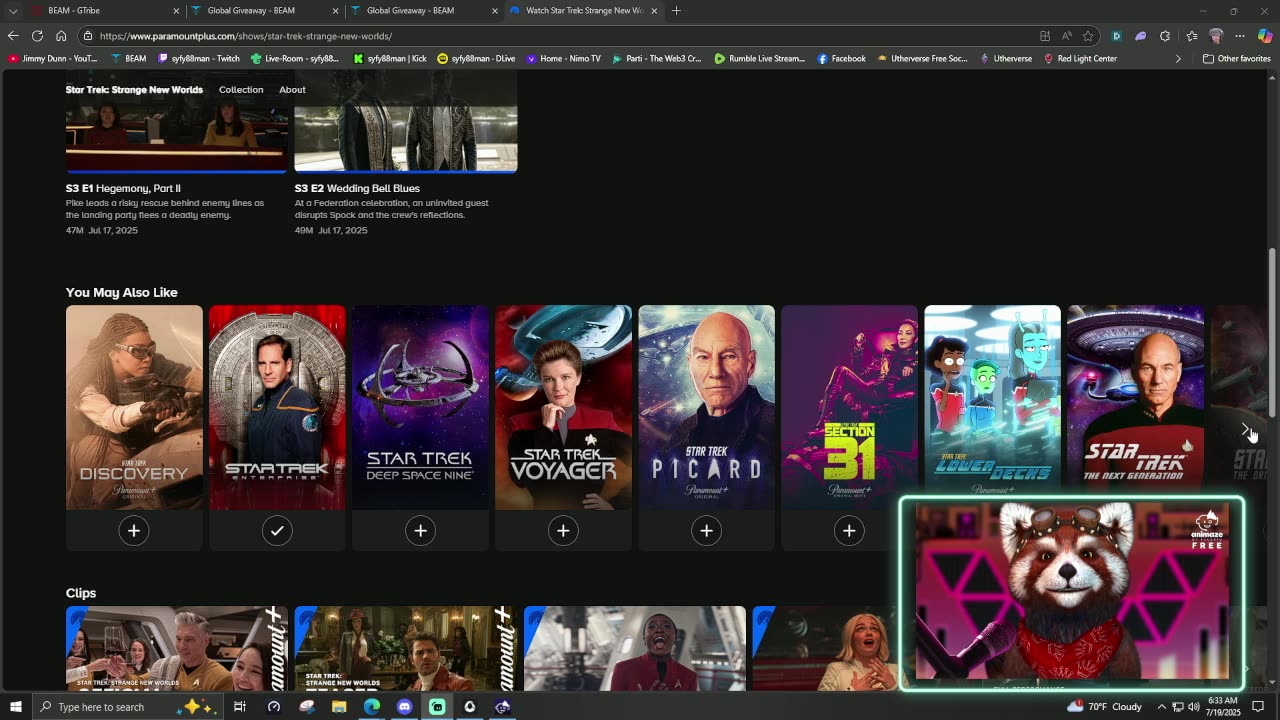The height and width of the screenshot is (720, 1280).
Task: Open Discord from the taskbar
Action: [404, 707]
